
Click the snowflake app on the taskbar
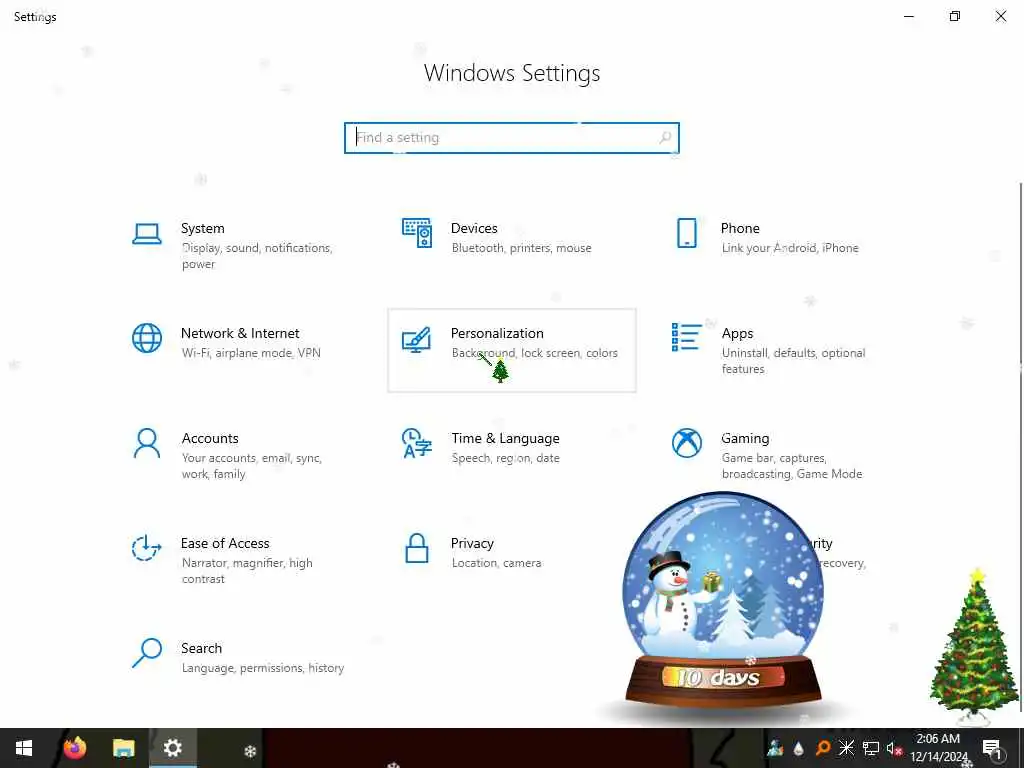[250, 751]
